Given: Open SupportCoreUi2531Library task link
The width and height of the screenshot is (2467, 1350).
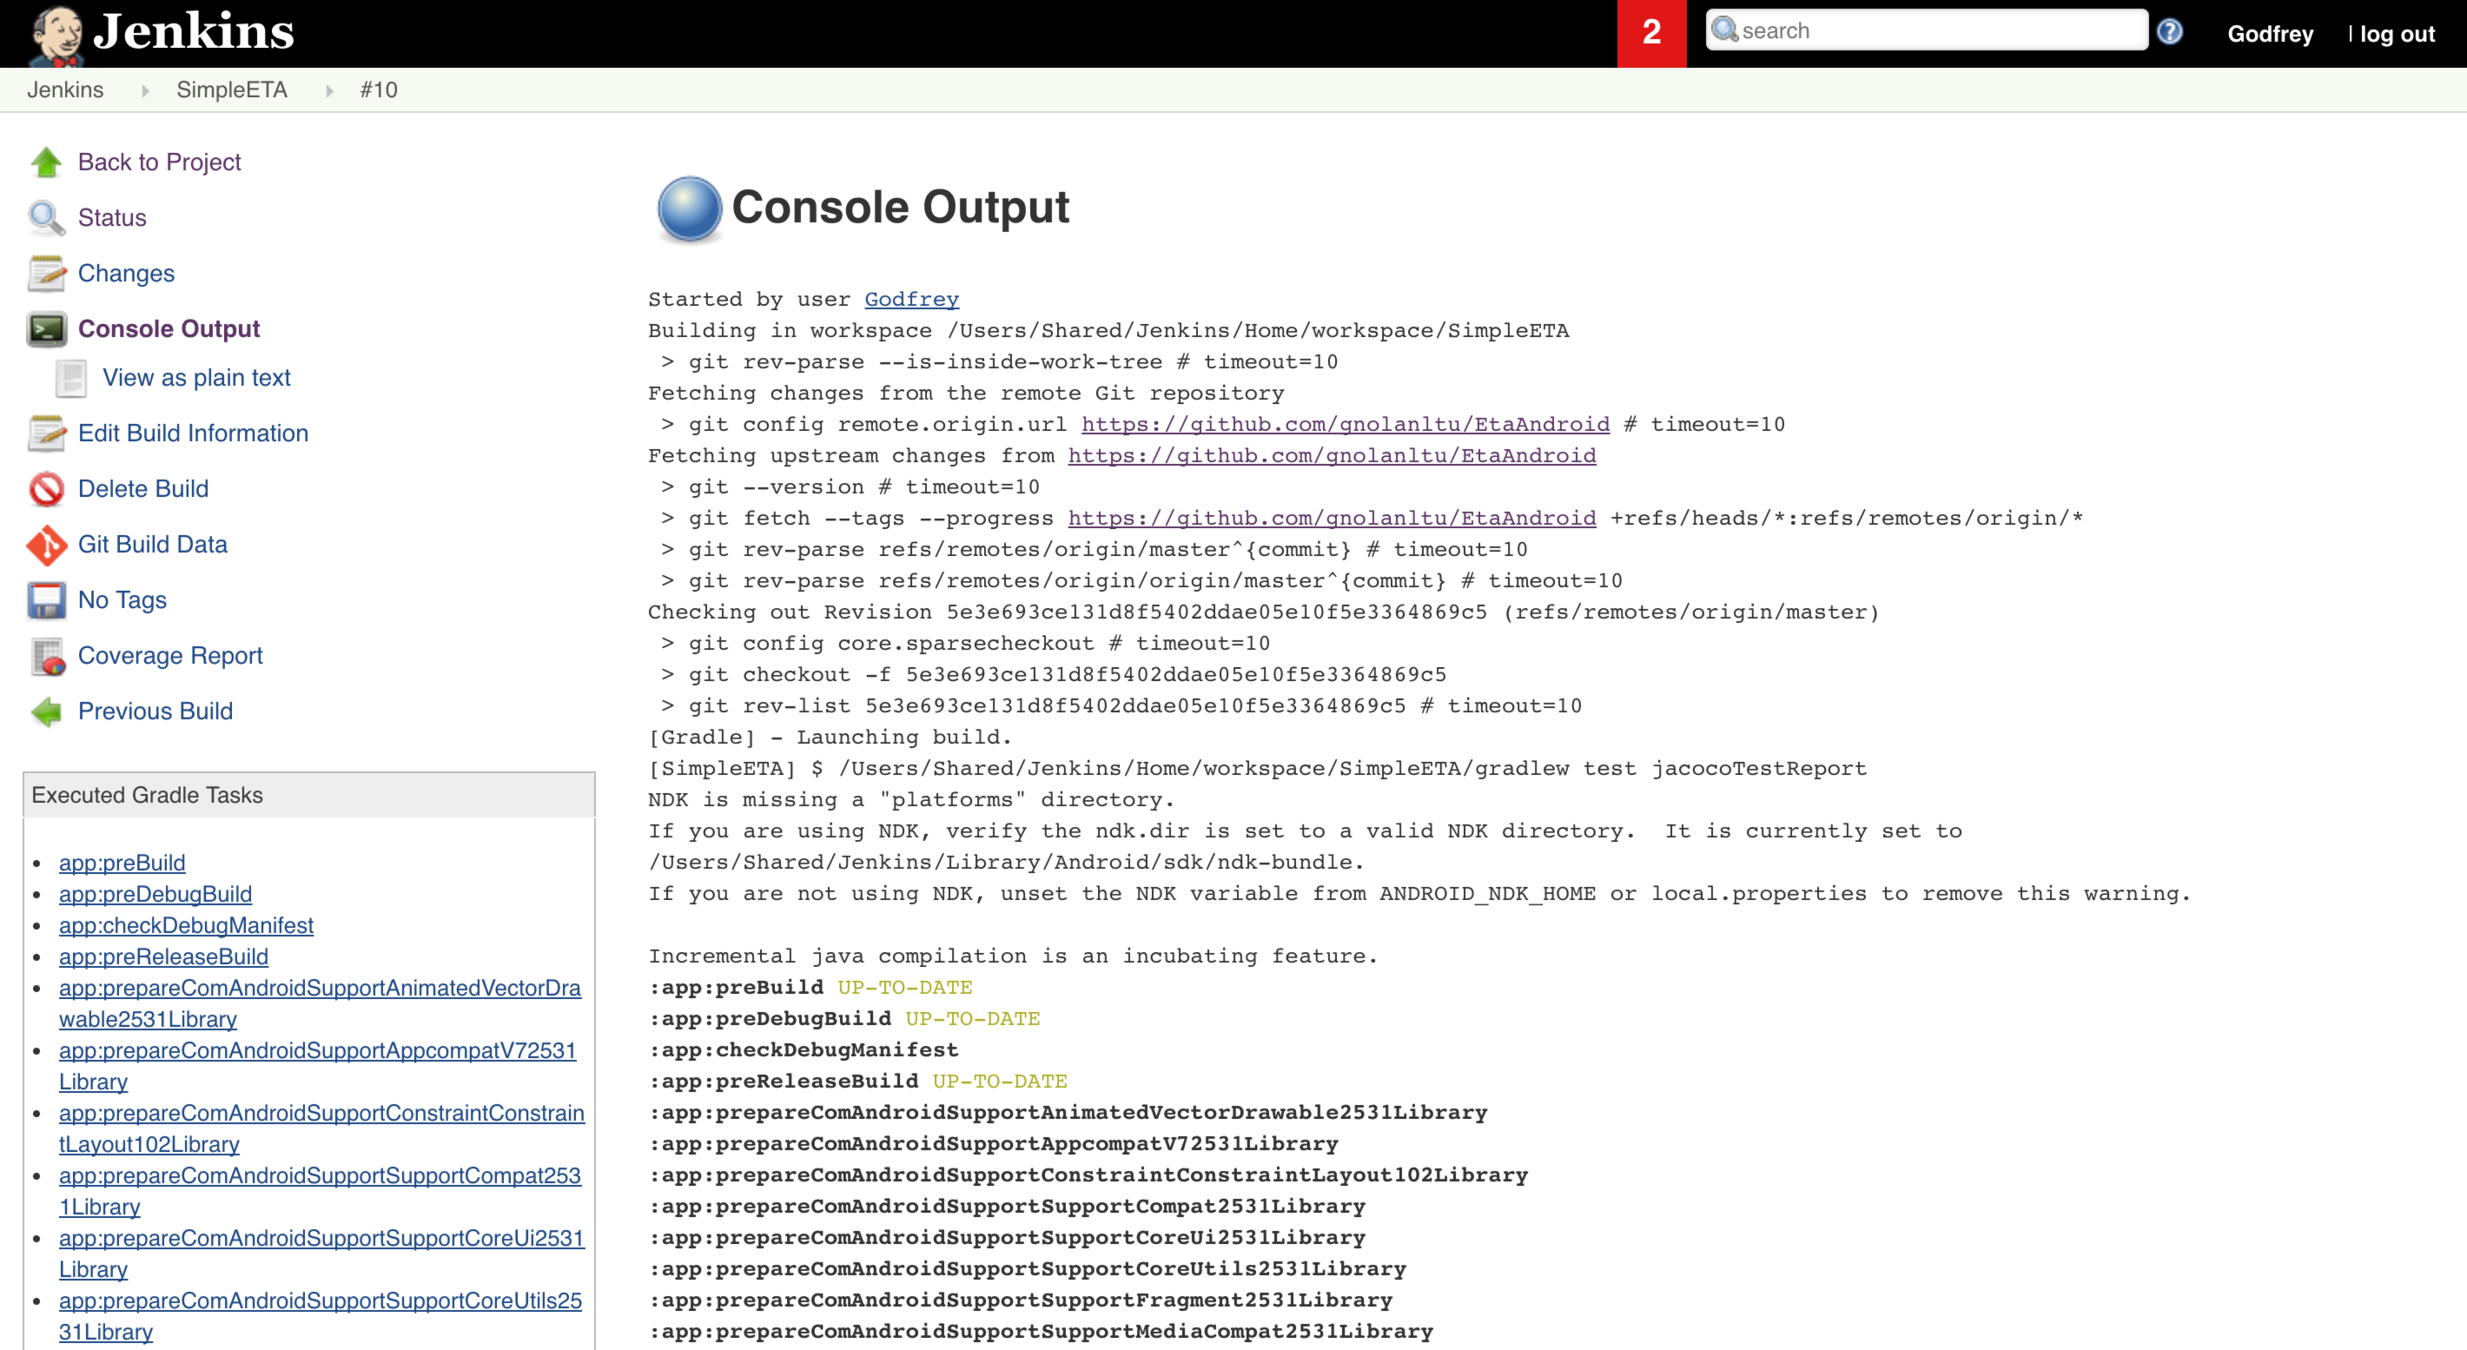Looking at the screenshot, I should [x=322, y=1254].
